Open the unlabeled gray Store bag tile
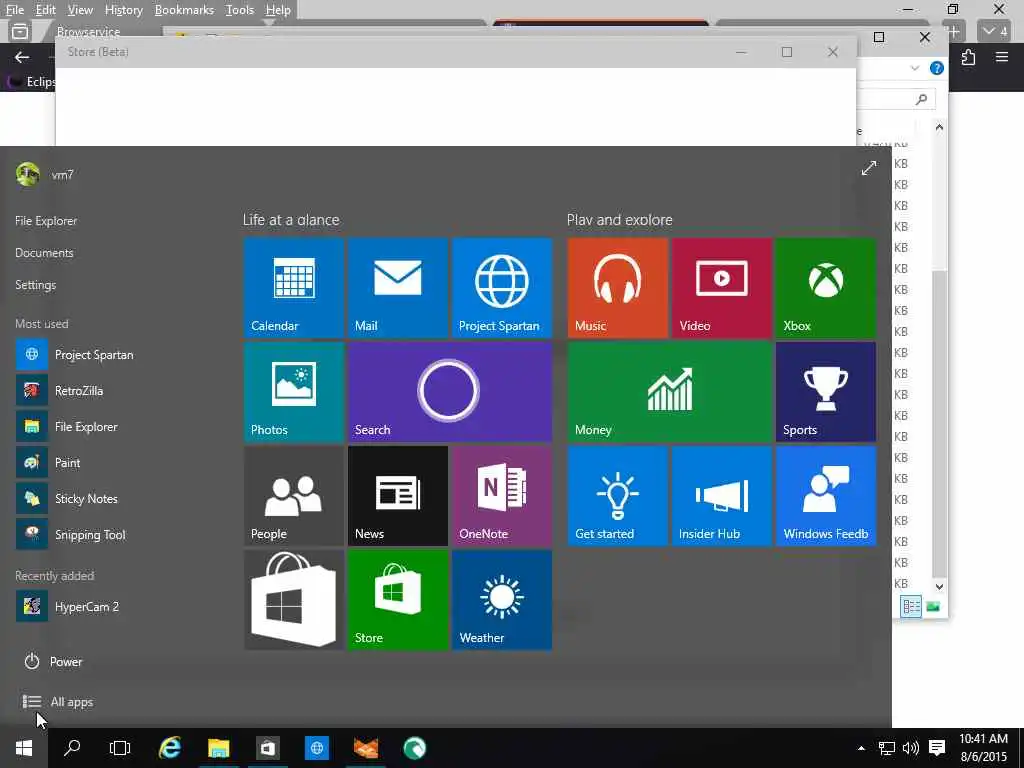Image resolution: width=1024 pixels, height=768 pixels. coord(293,600)
